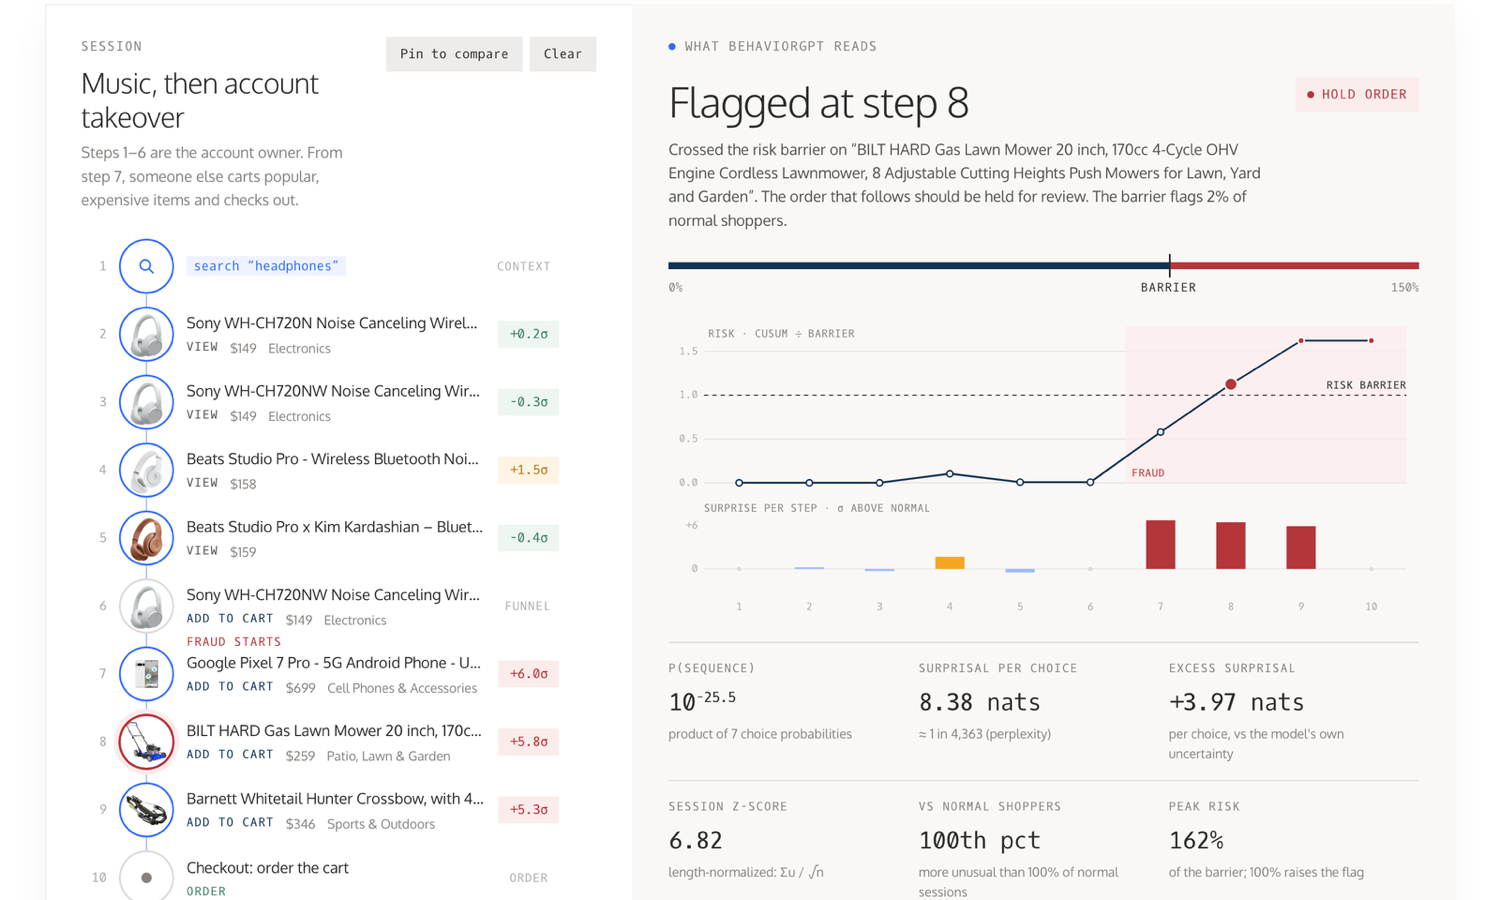Click the HOLD ORDER status badge
The image size is (1500, 900).
coord(1357,95)
